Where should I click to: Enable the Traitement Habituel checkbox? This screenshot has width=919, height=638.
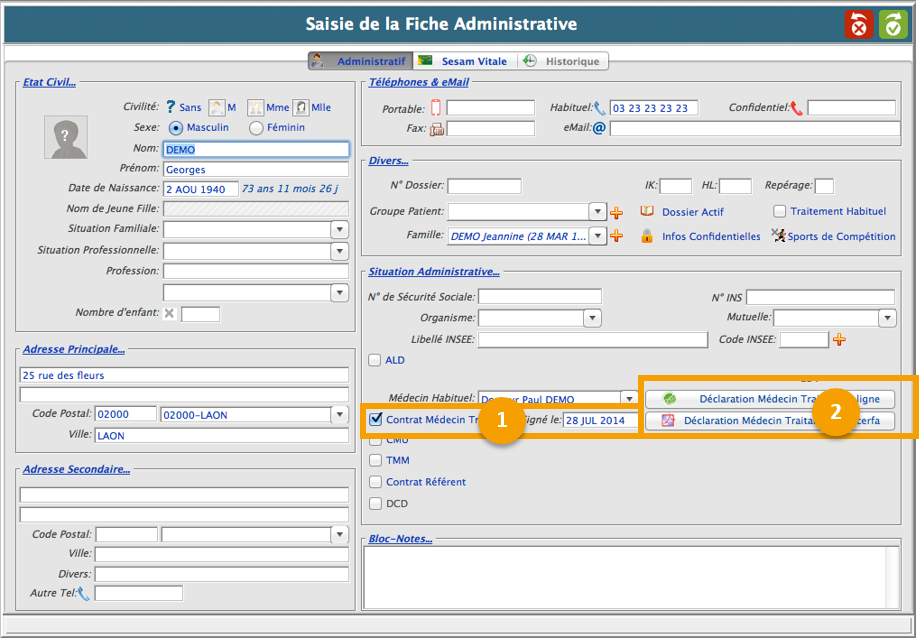780,211
